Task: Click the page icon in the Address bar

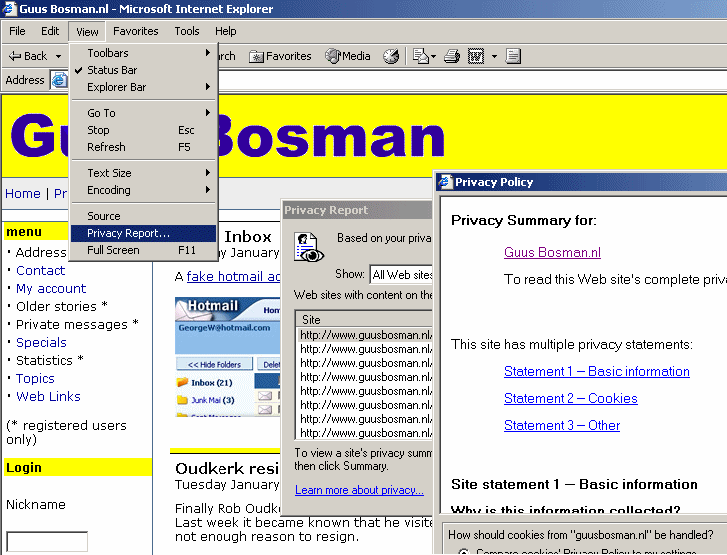Action: pyautogui.click(x=58, y=80)
